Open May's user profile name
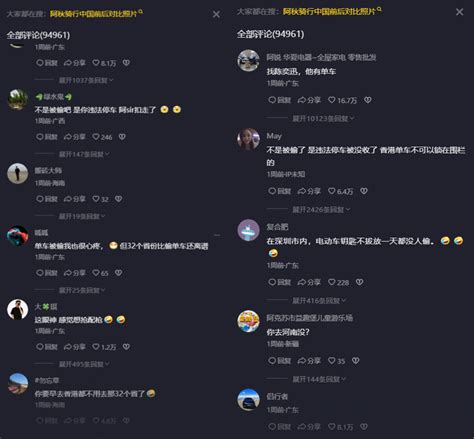474x439 pixels. (274, 136)
